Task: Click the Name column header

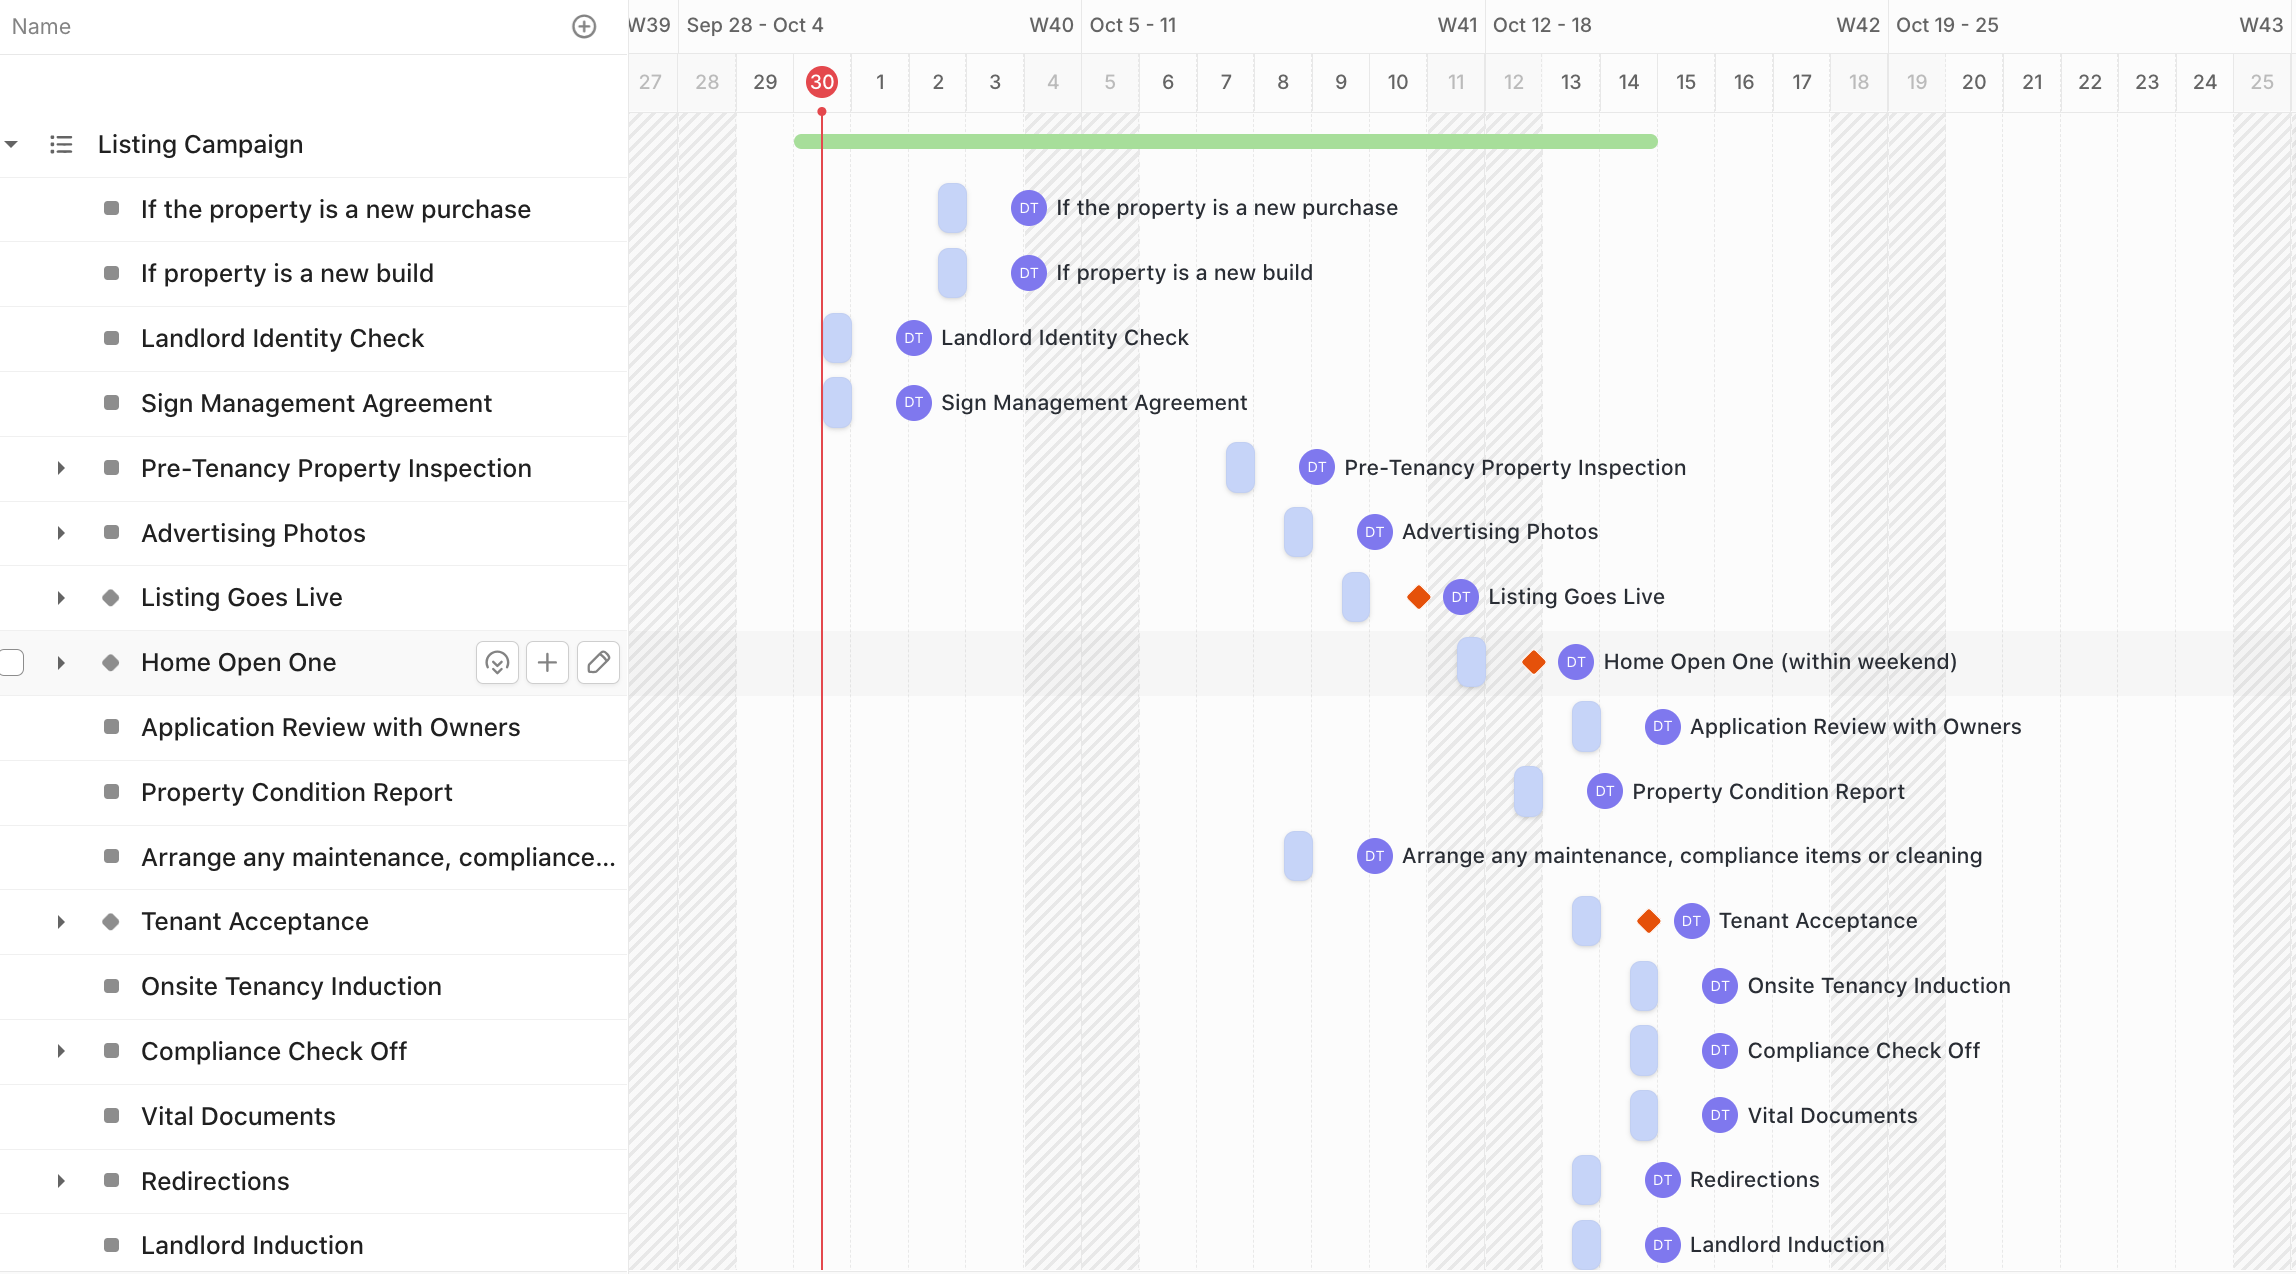Action: click(x=41, y=26)
